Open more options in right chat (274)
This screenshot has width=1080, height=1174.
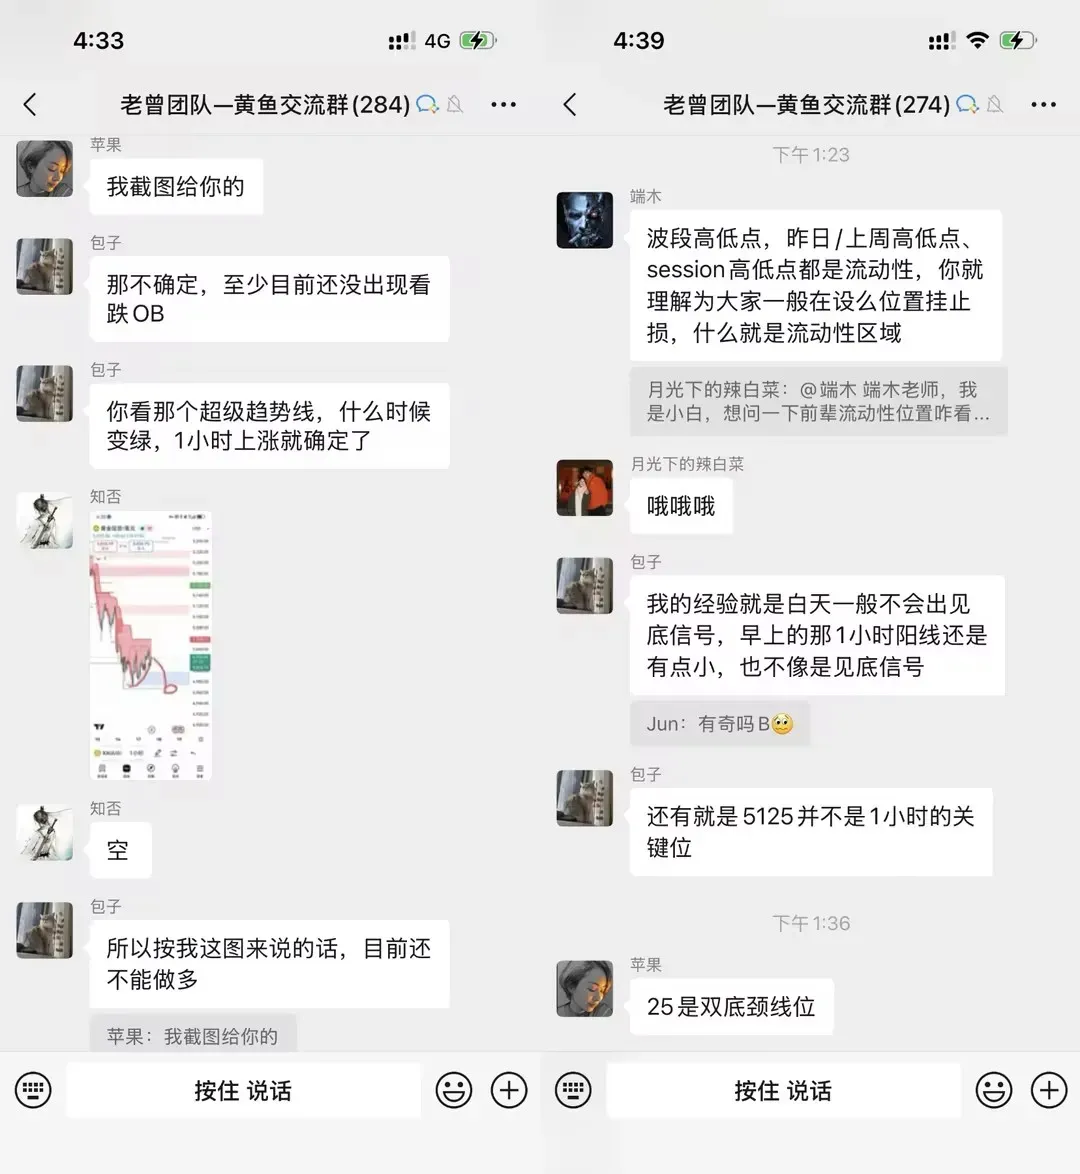[1043, 105]
